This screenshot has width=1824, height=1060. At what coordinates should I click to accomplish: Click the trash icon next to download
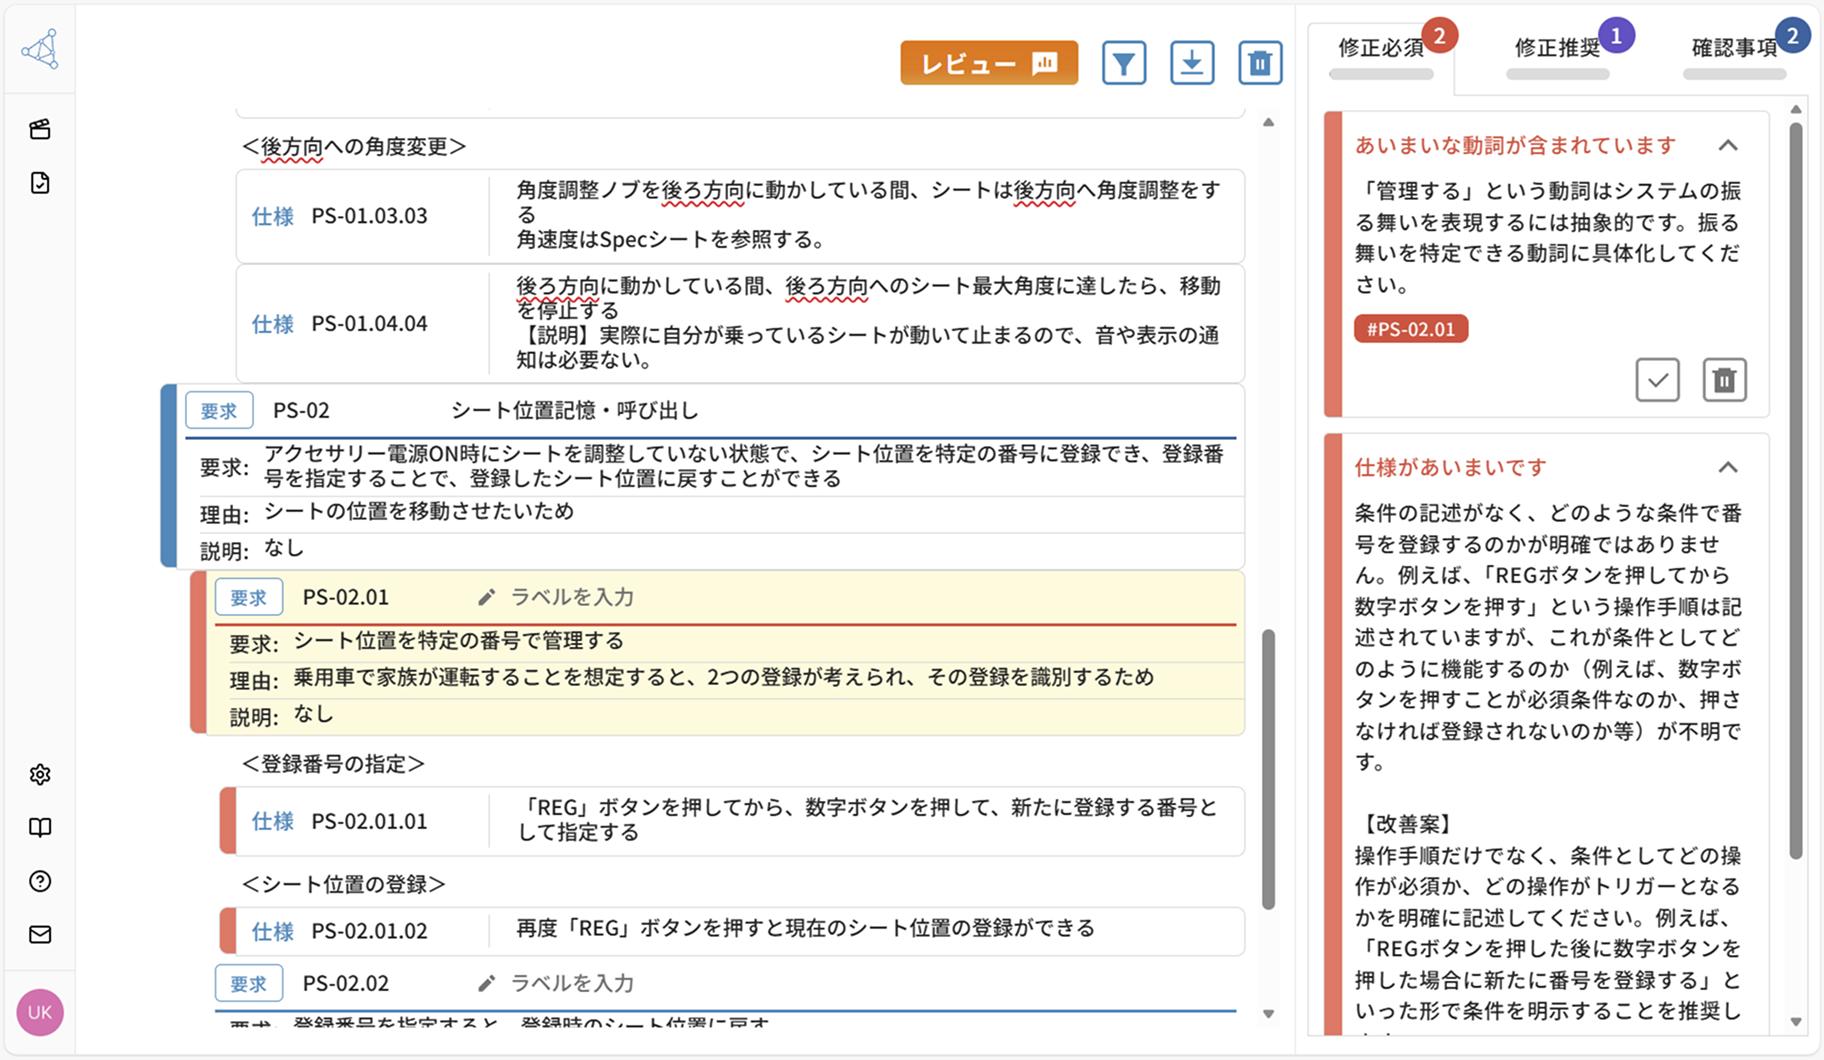(1260, 63)
